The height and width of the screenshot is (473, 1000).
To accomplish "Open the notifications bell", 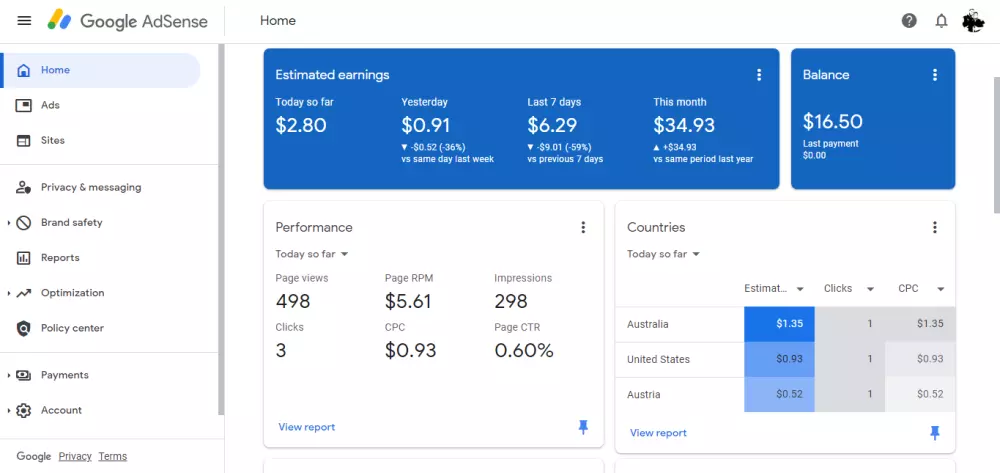I will [x=941, y=21].
